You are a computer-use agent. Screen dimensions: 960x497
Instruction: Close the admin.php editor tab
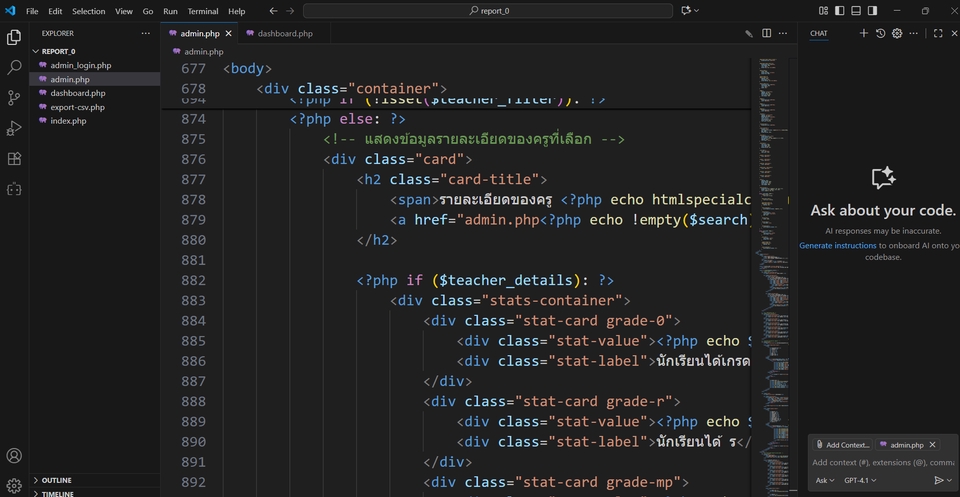(228, 34)
